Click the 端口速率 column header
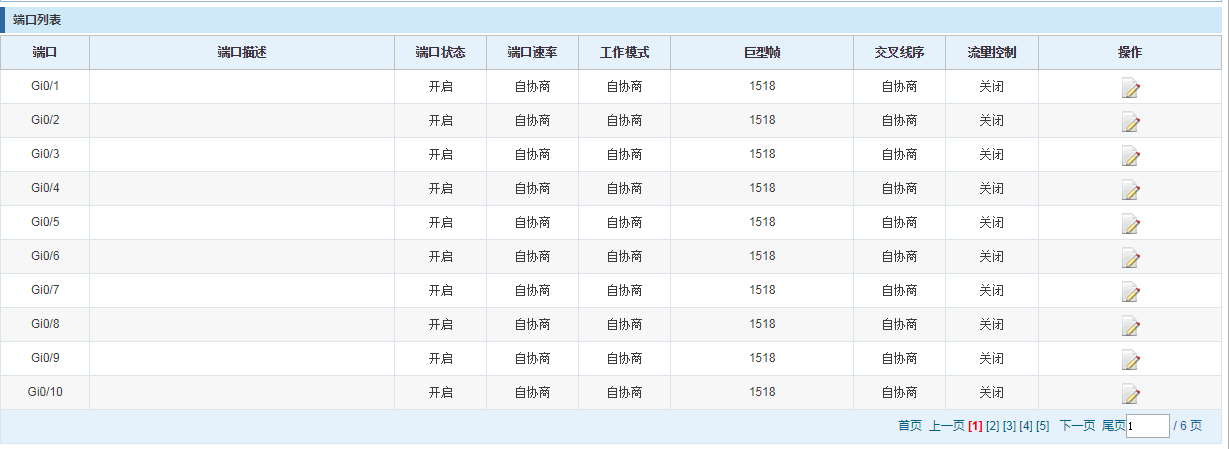 pos(532,53)
